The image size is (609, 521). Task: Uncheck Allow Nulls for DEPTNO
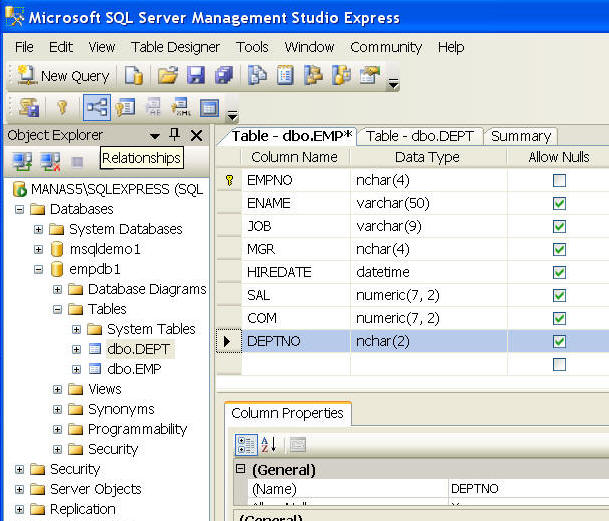coord(559,342)
